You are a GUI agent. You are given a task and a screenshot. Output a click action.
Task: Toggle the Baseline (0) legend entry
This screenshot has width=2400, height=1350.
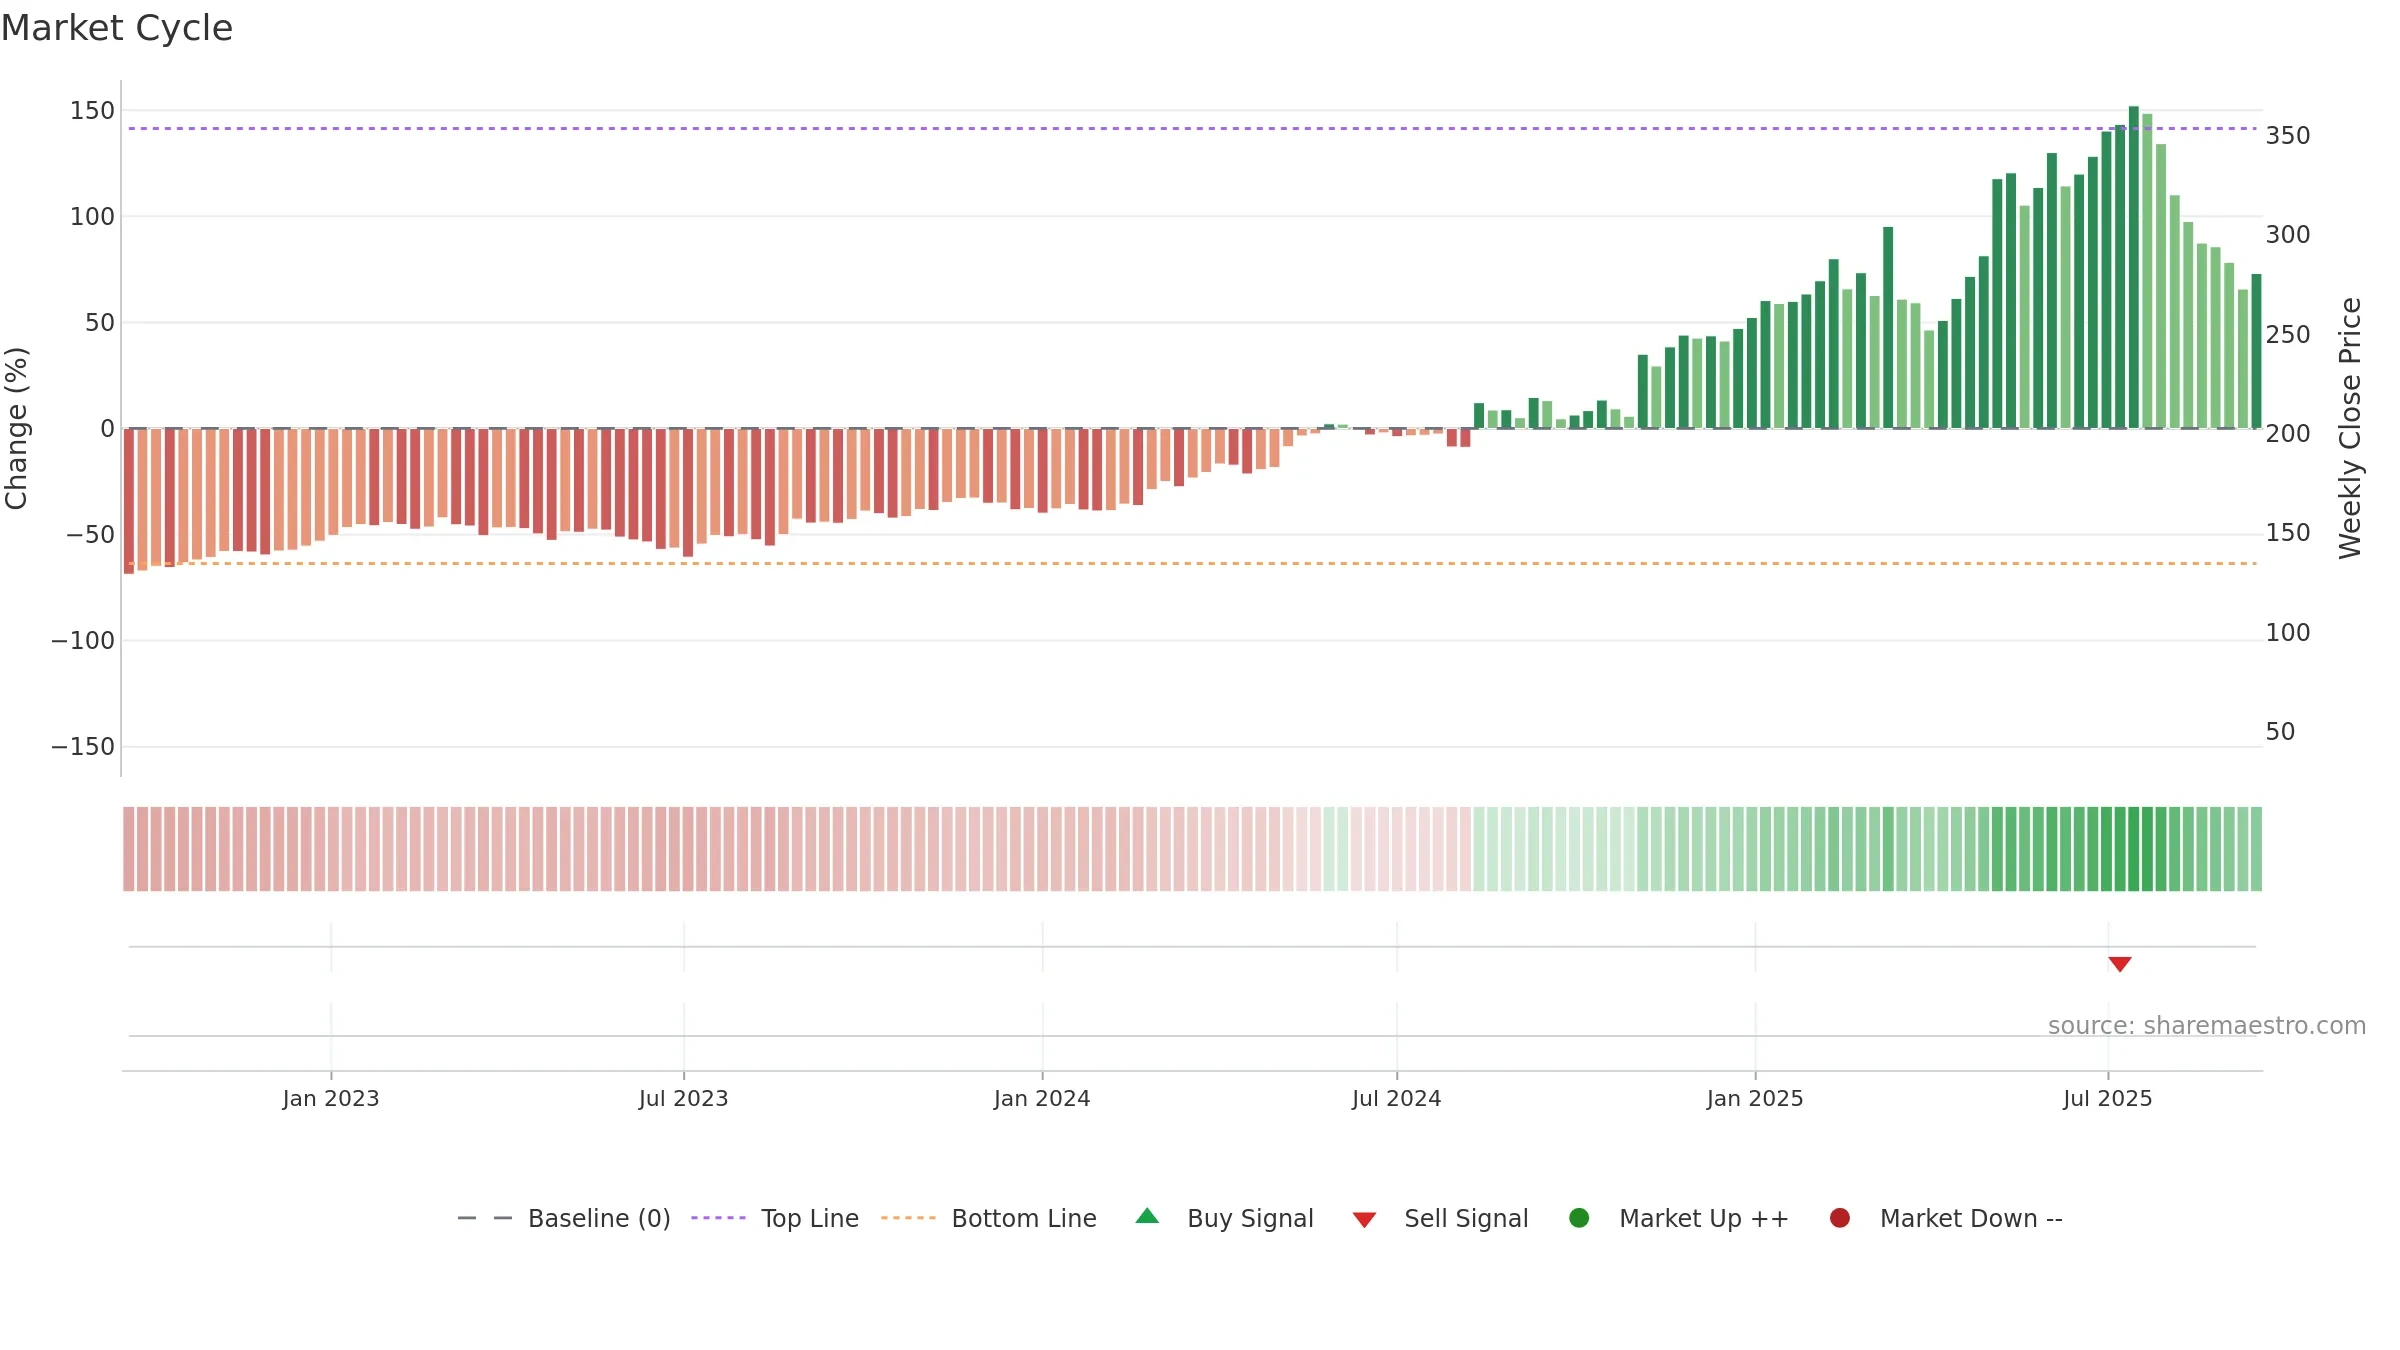(x=564, y=1218)
